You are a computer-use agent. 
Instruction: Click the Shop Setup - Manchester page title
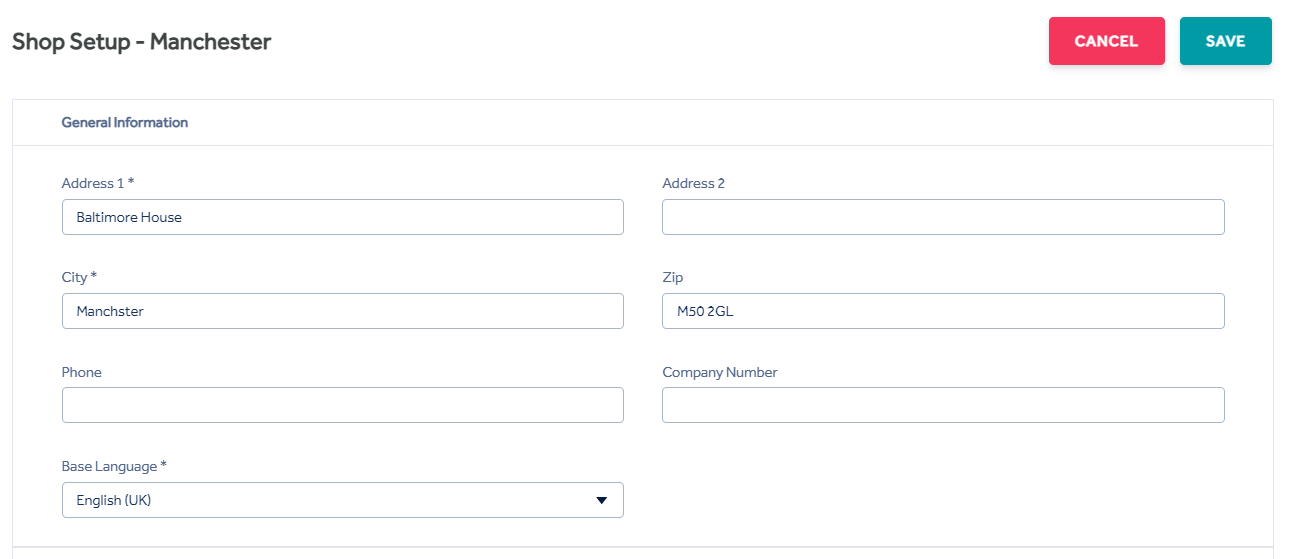(141, 42)
